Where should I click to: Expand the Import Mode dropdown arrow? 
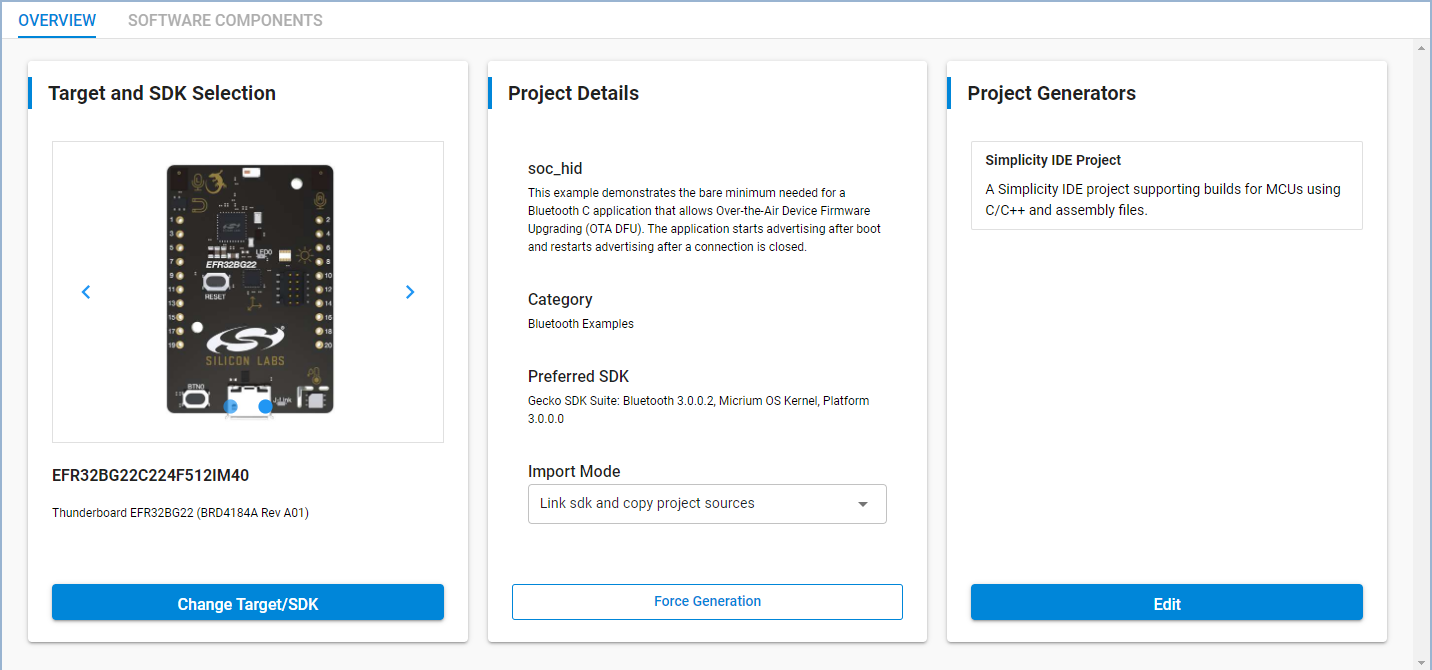863,504
